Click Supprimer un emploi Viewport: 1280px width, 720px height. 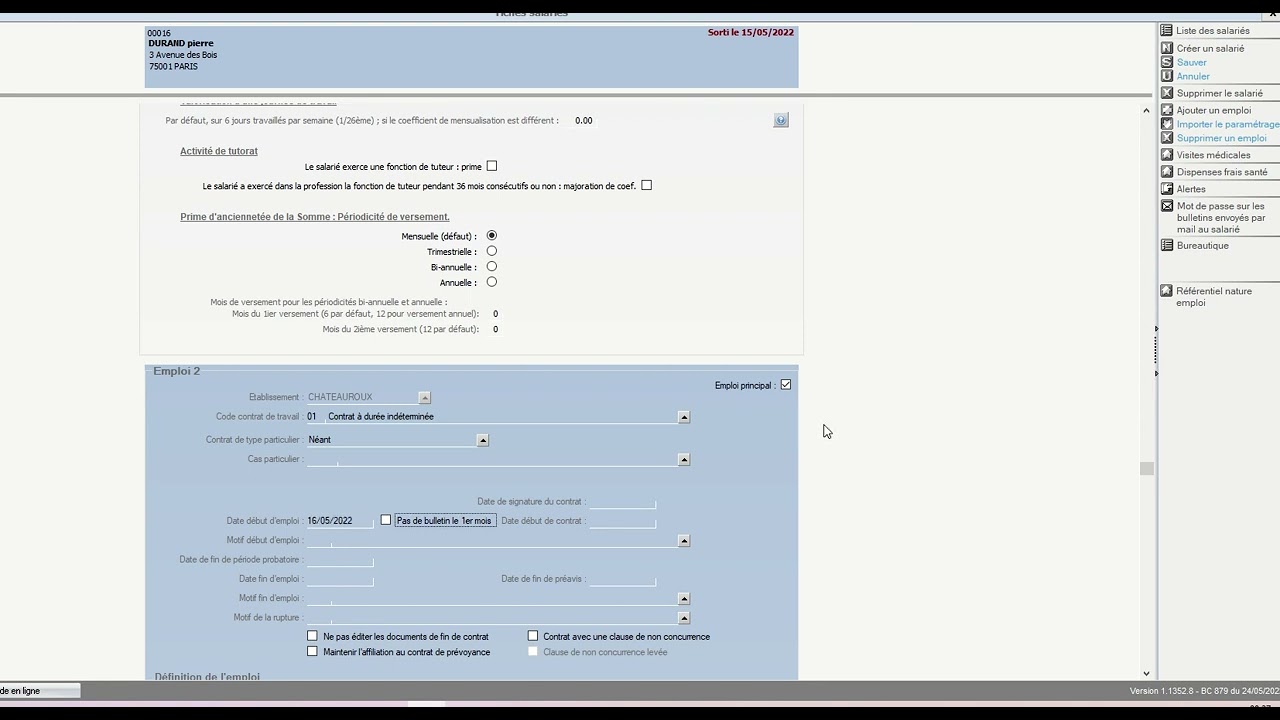pos(1222,138)
